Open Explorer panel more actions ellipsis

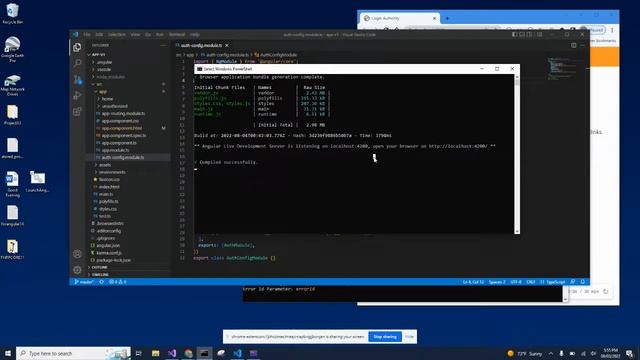tap(163, 45)
